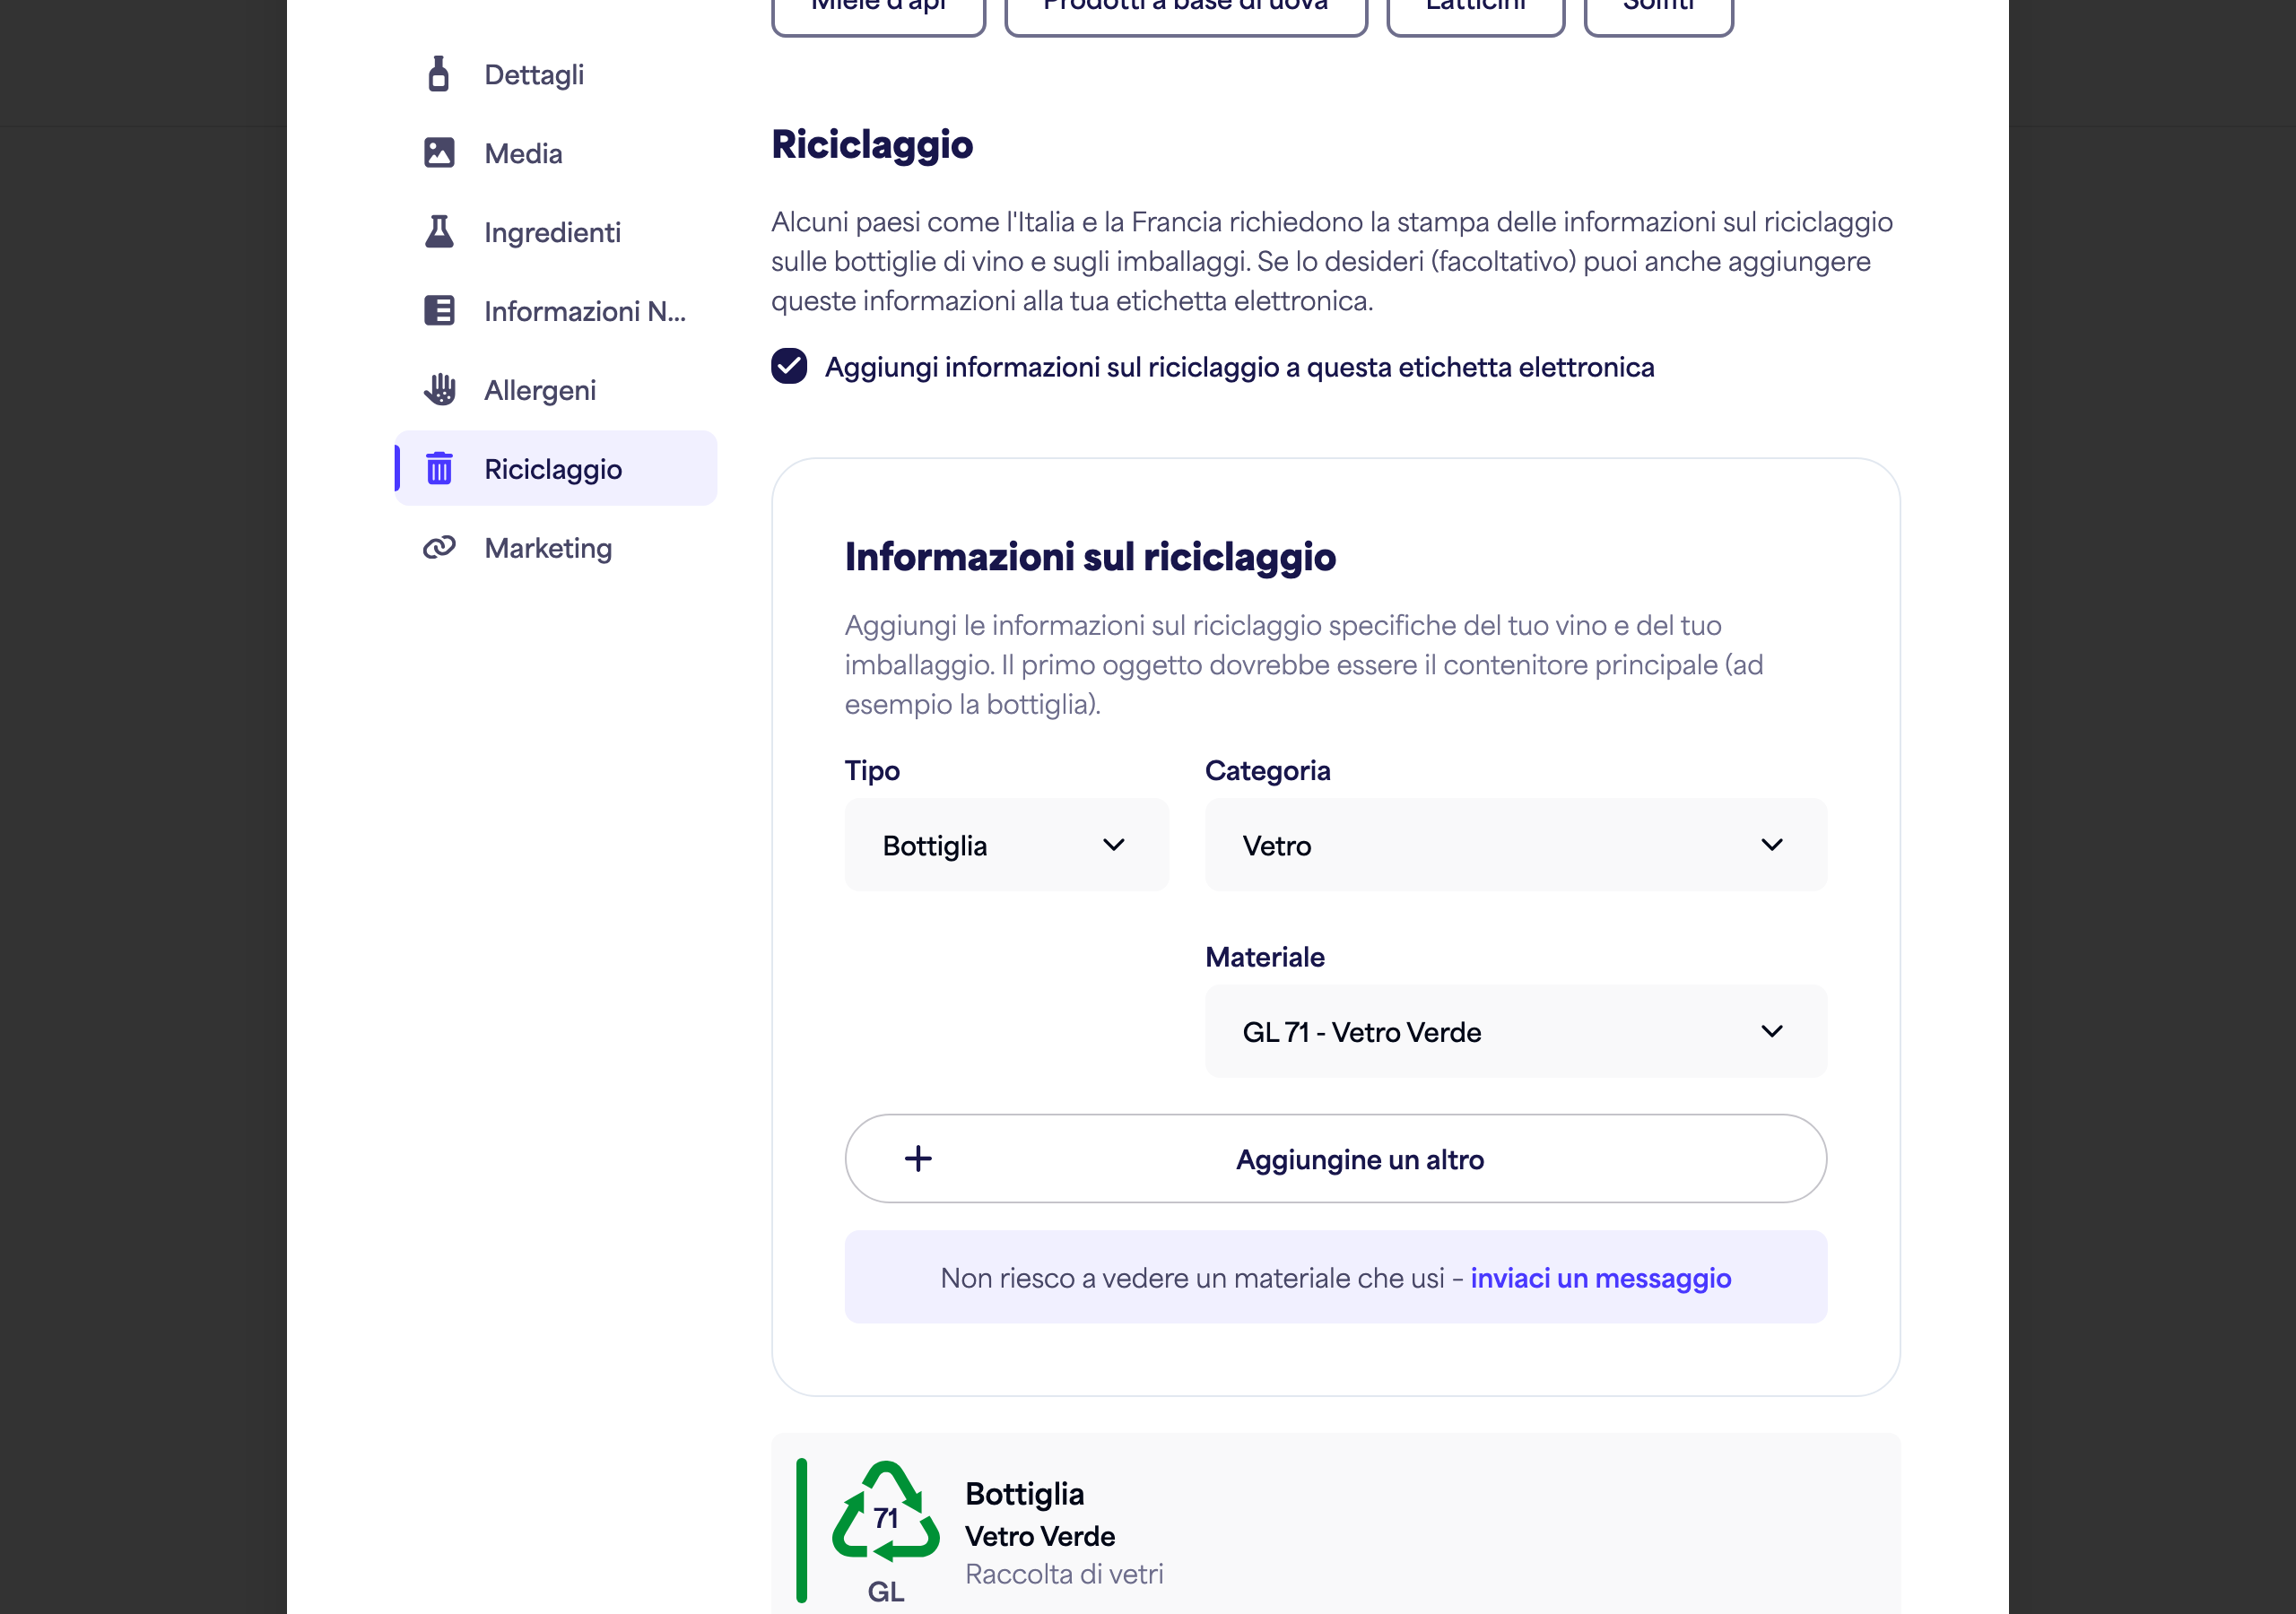Click the Aggiungine un altro button
The height and width of the screenshot is (1614, 2296).
click(1336, 1159)
